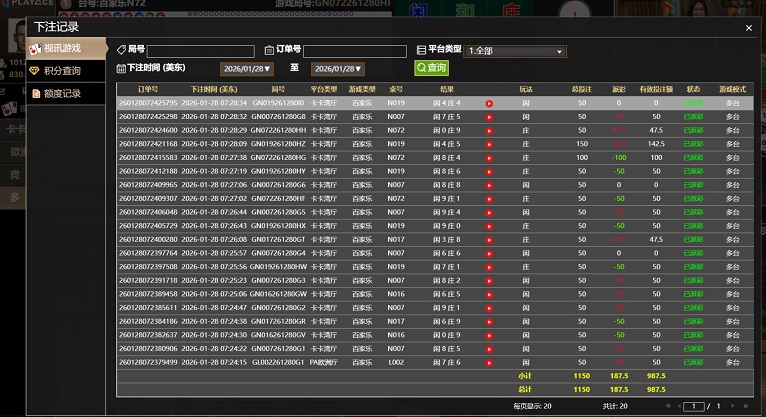
Task: Go to the previous page arrow
Action: tap(677, 406)
